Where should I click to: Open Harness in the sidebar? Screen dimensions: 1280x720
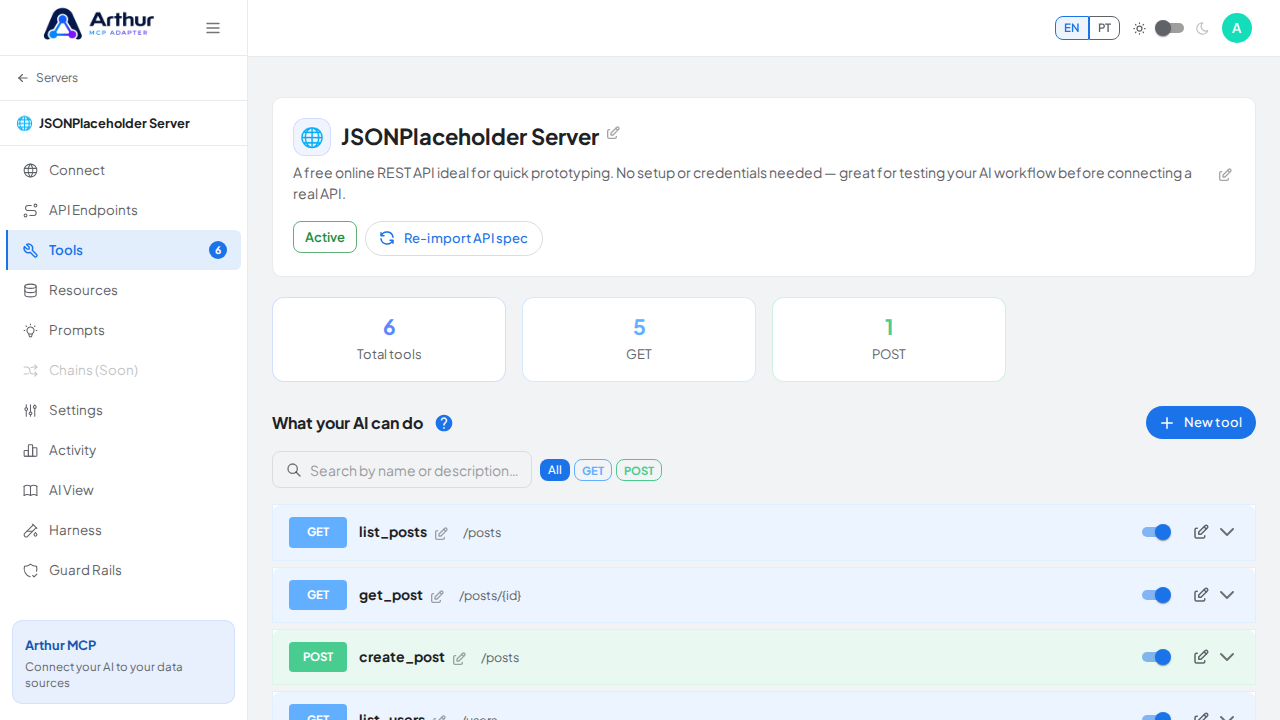(124, 530)
